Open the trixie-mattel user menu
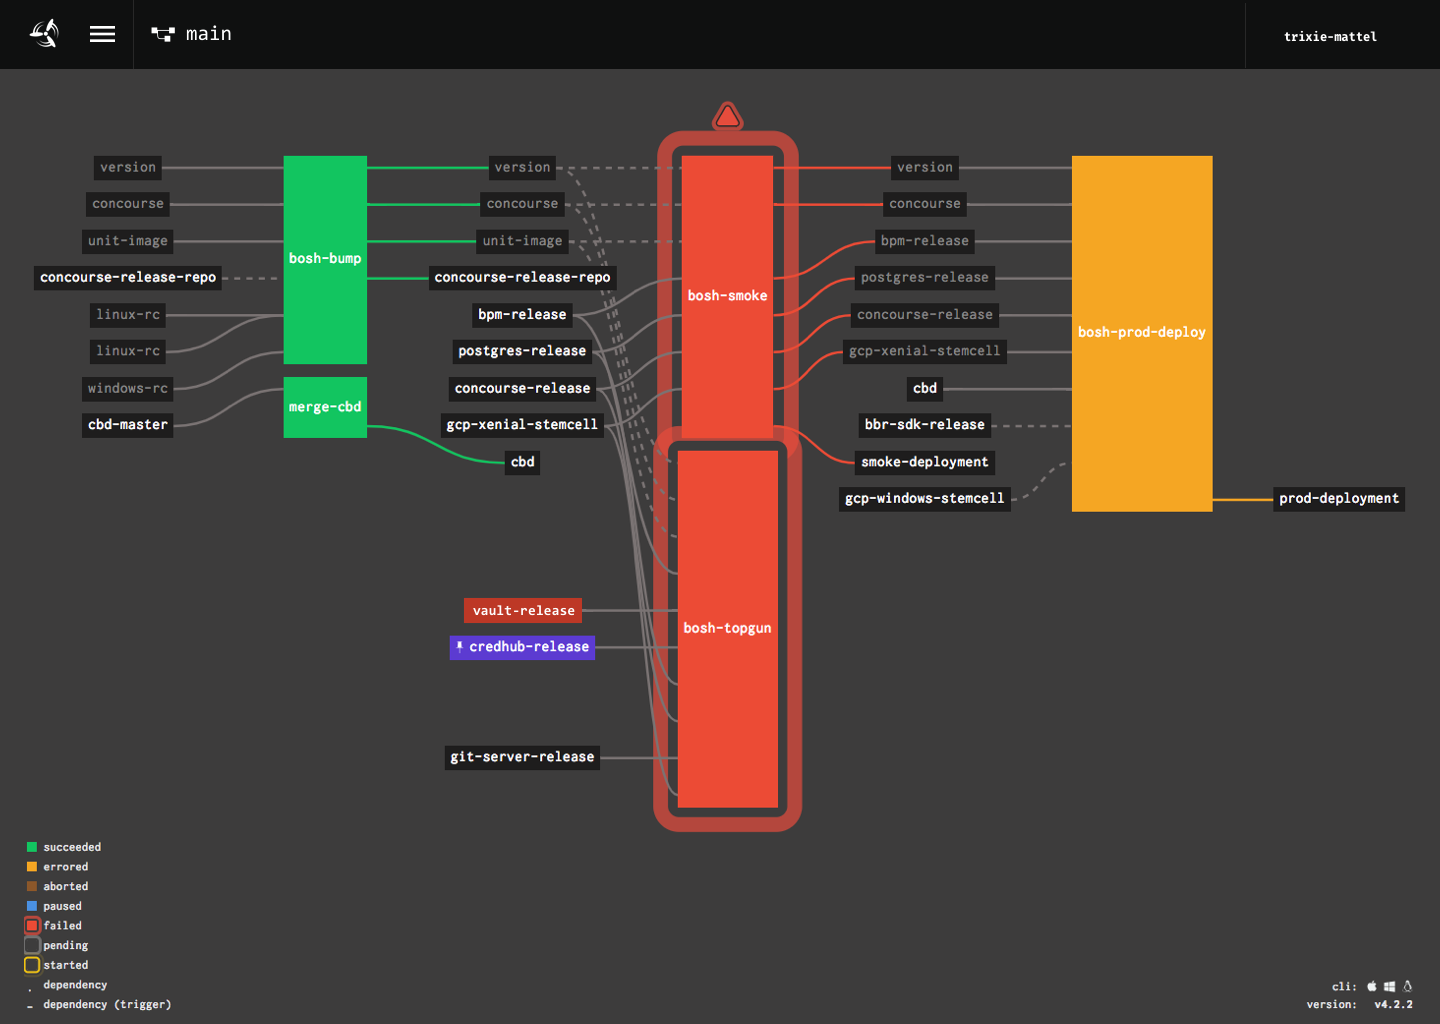The image size is (1440, 1024). tap(1330, 36)
